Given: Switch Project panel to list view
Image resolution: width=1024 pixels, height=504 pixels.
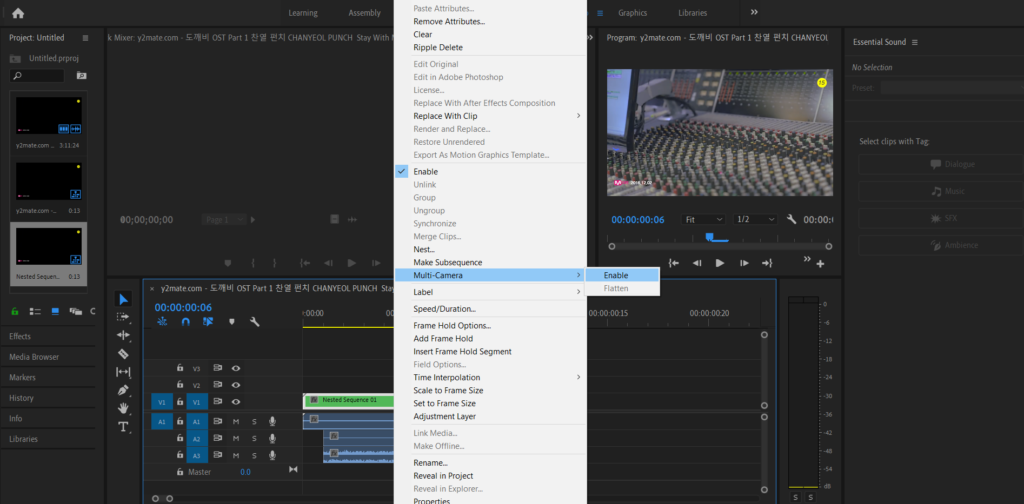Looking at the screenshot, I should [36, 311].
